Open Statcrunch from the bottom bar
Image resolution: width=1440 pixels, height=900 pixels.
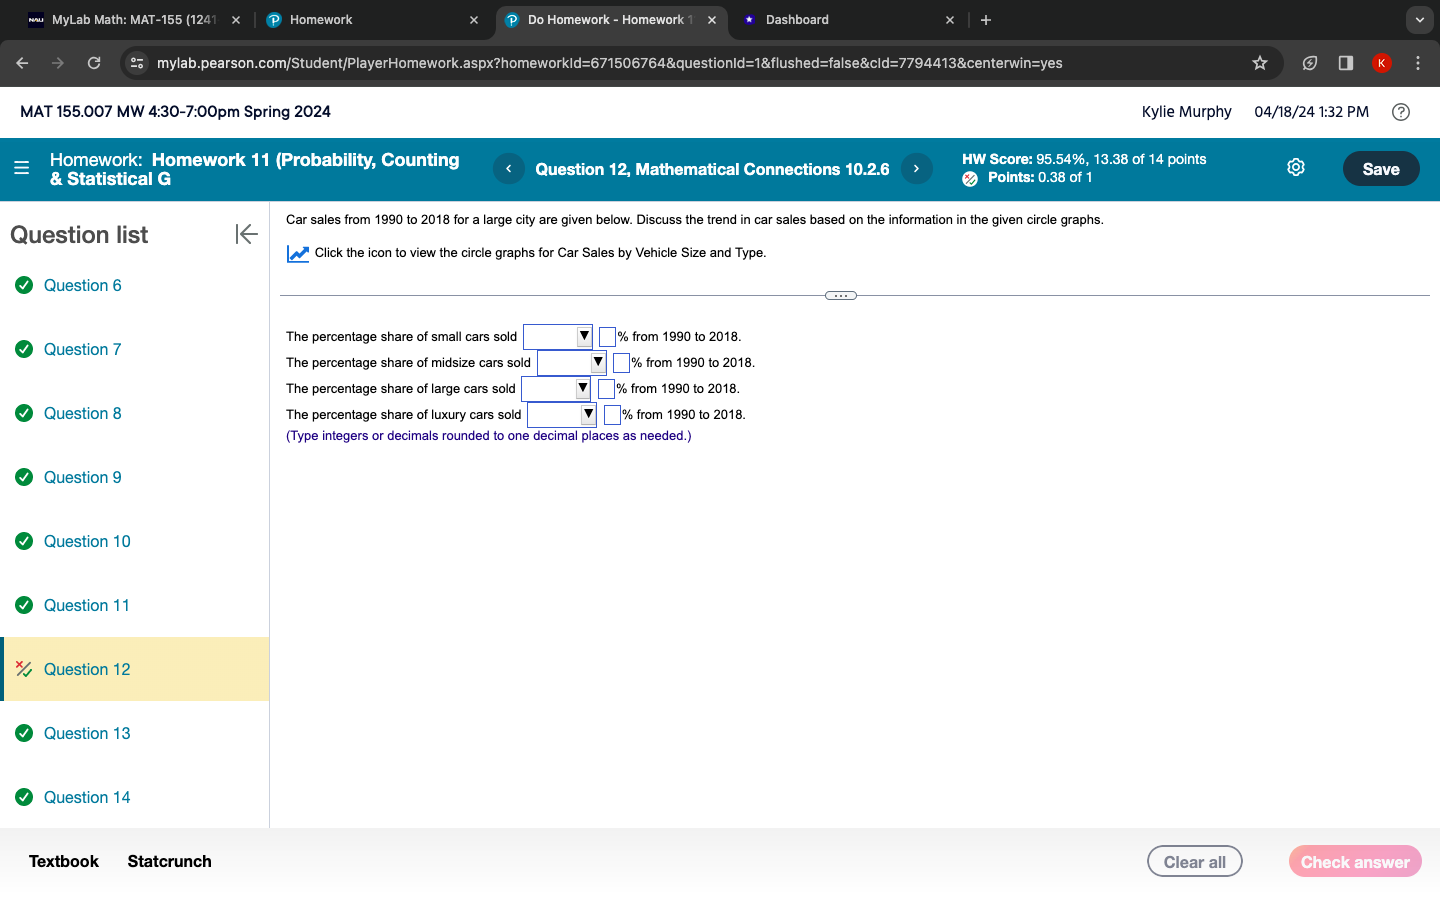pos(169,861)
